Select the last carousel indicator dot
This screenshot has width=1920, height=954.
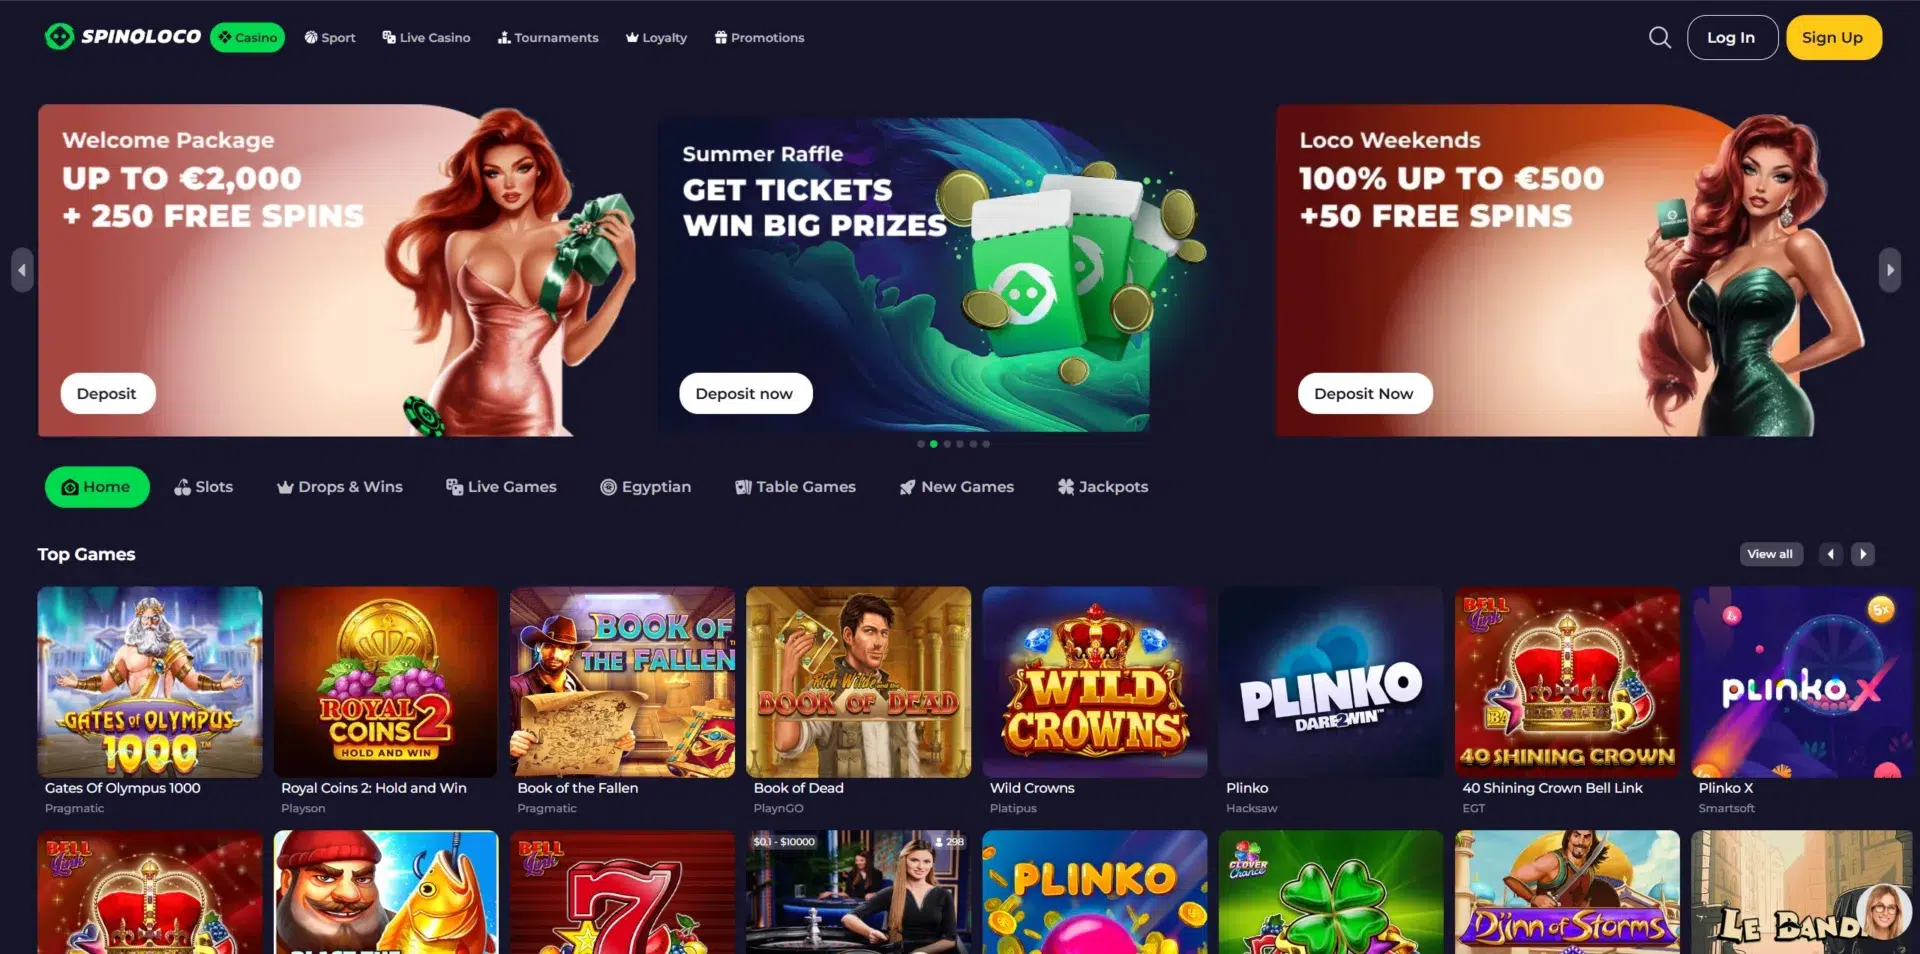click(x=986, y=444)
